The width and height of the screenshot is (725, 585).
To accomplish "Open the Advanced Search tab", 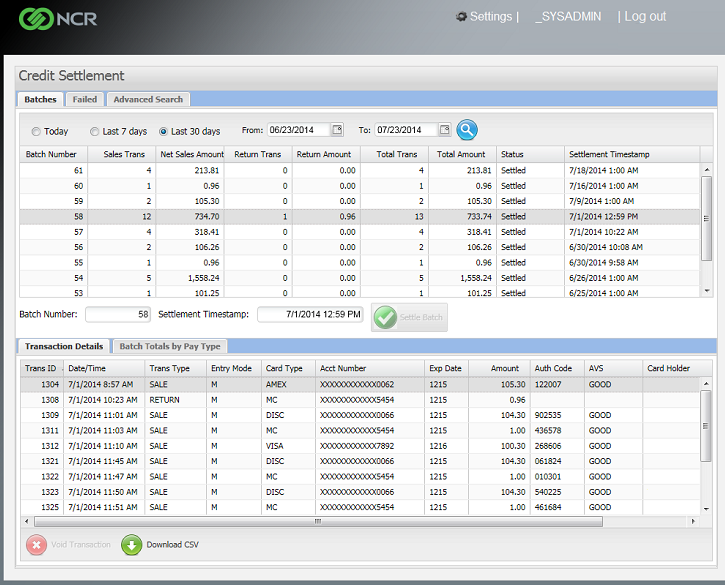I will pyautogui.click(x=148, y=99).
